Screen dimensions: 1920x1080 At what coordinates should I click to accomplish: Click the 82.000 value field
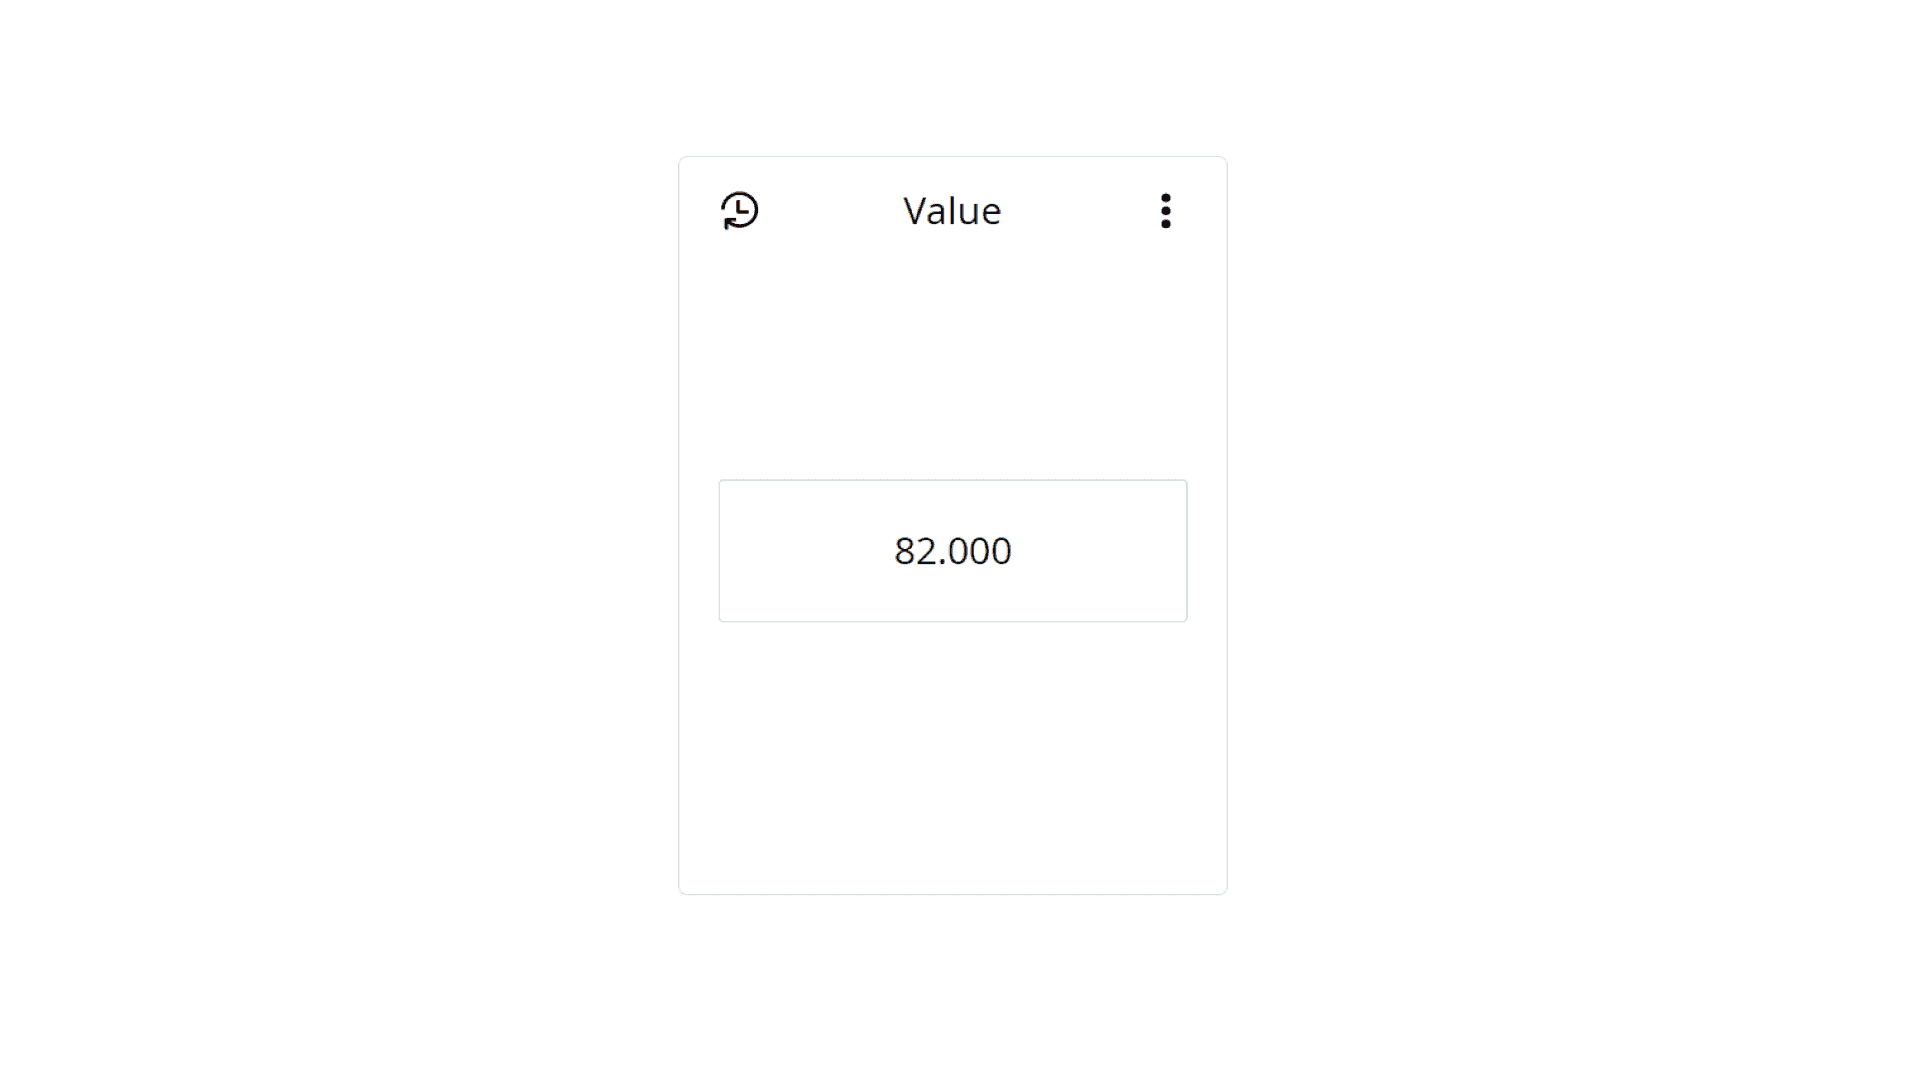(952, 551)
